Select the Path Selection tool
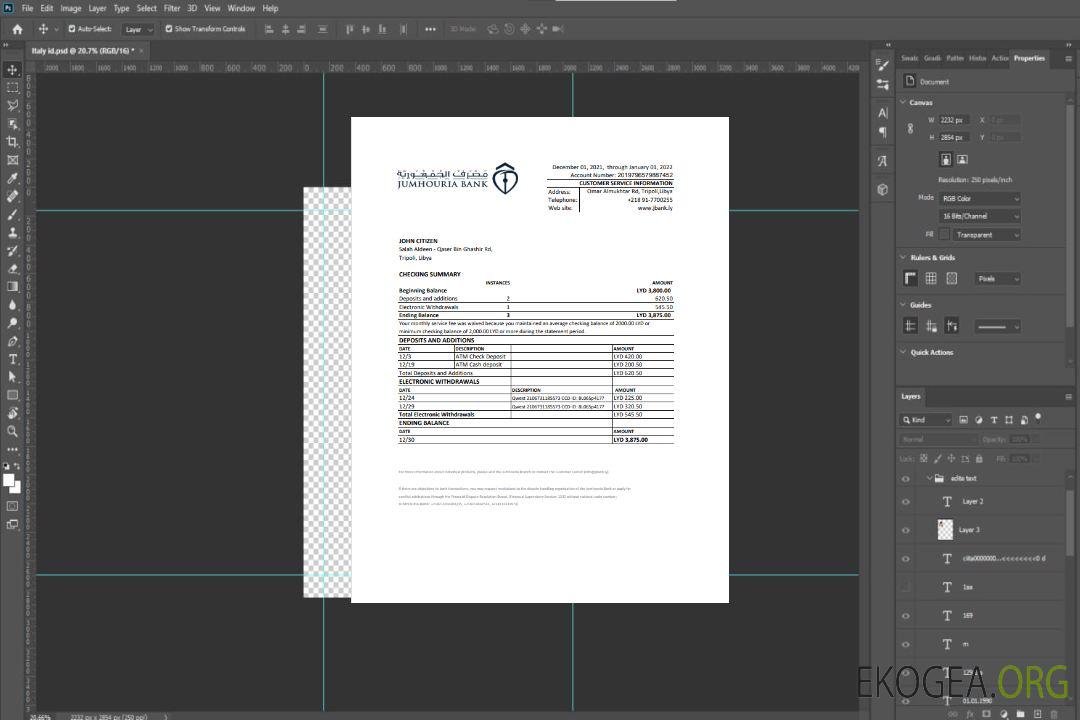Viewport: 1080px width, 720px height. [12, 377]
